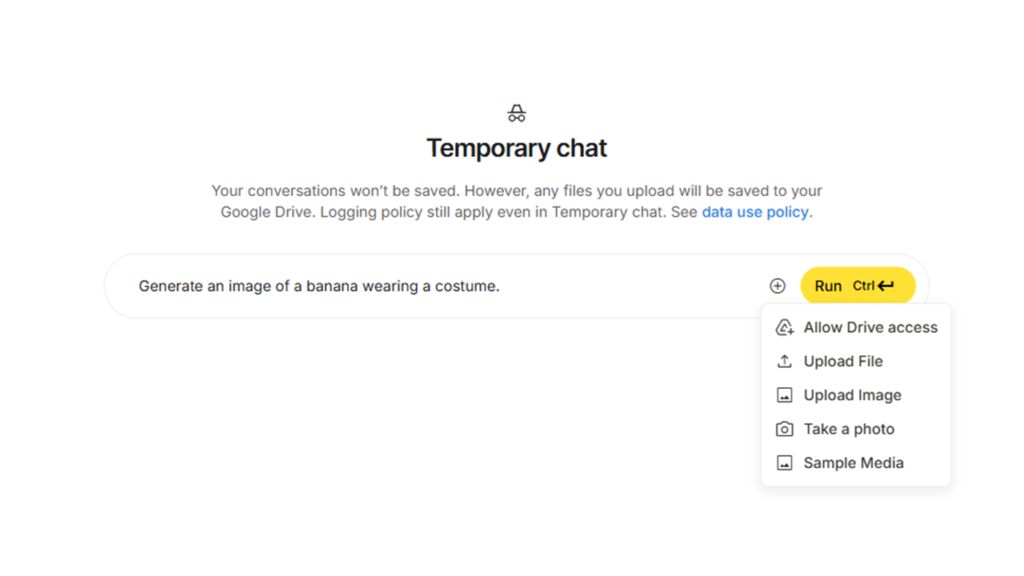Click the incognito hat-and-glasses icon

517,113
